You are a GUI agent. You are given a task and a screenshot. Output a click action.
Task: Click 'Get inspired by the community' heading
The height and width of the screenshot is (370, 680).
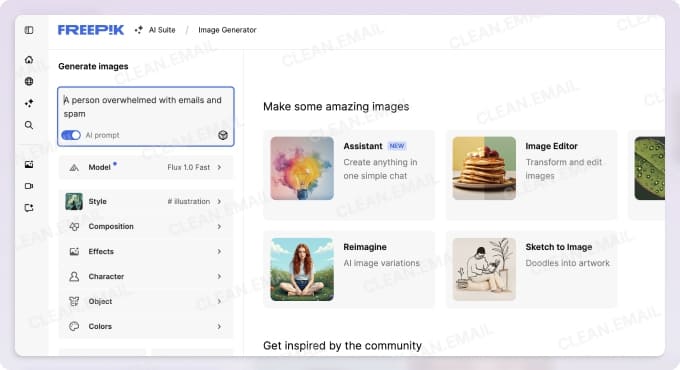(x=342, y=346)
